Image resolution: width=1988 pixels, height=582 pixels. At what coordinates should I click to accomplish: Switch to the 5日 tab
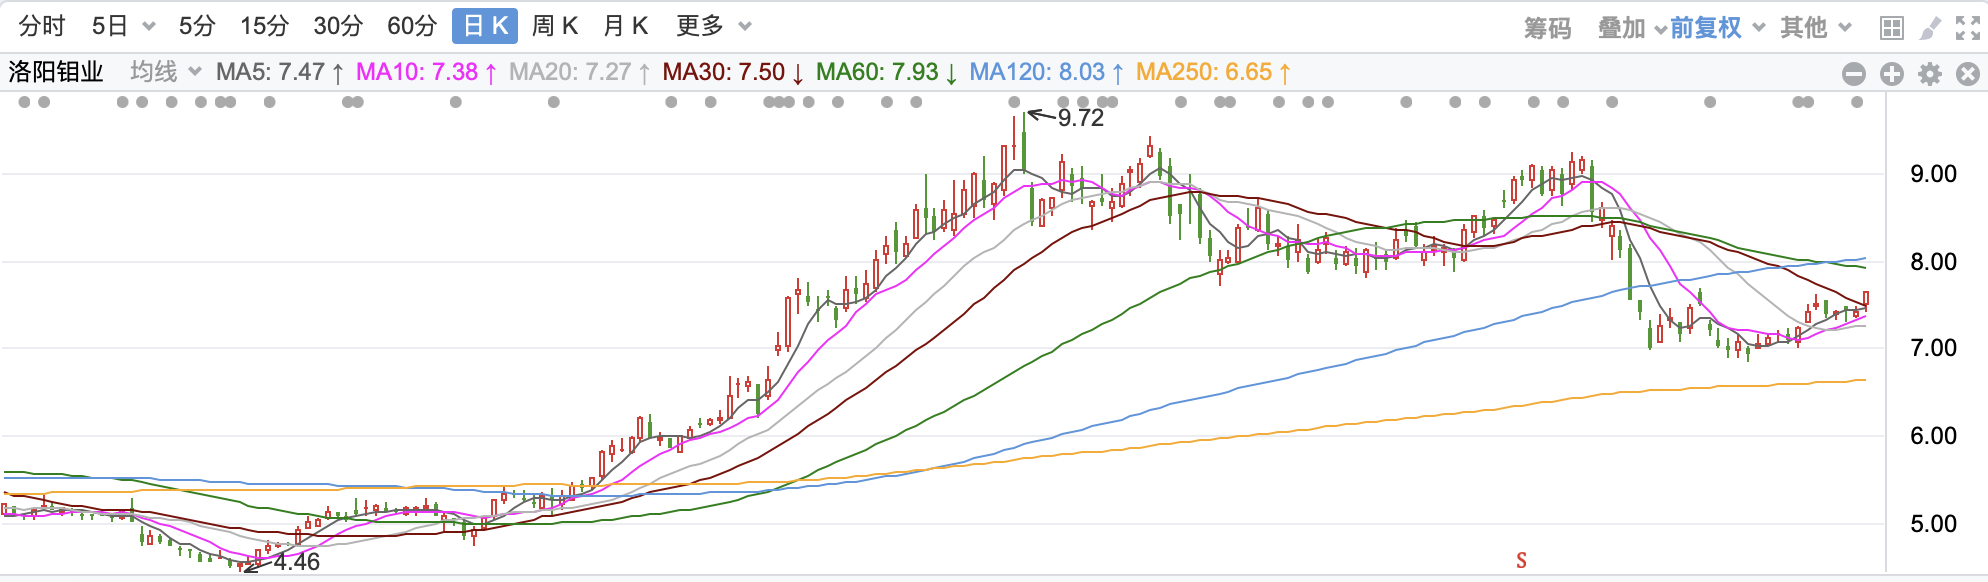[x=110, y=26]
